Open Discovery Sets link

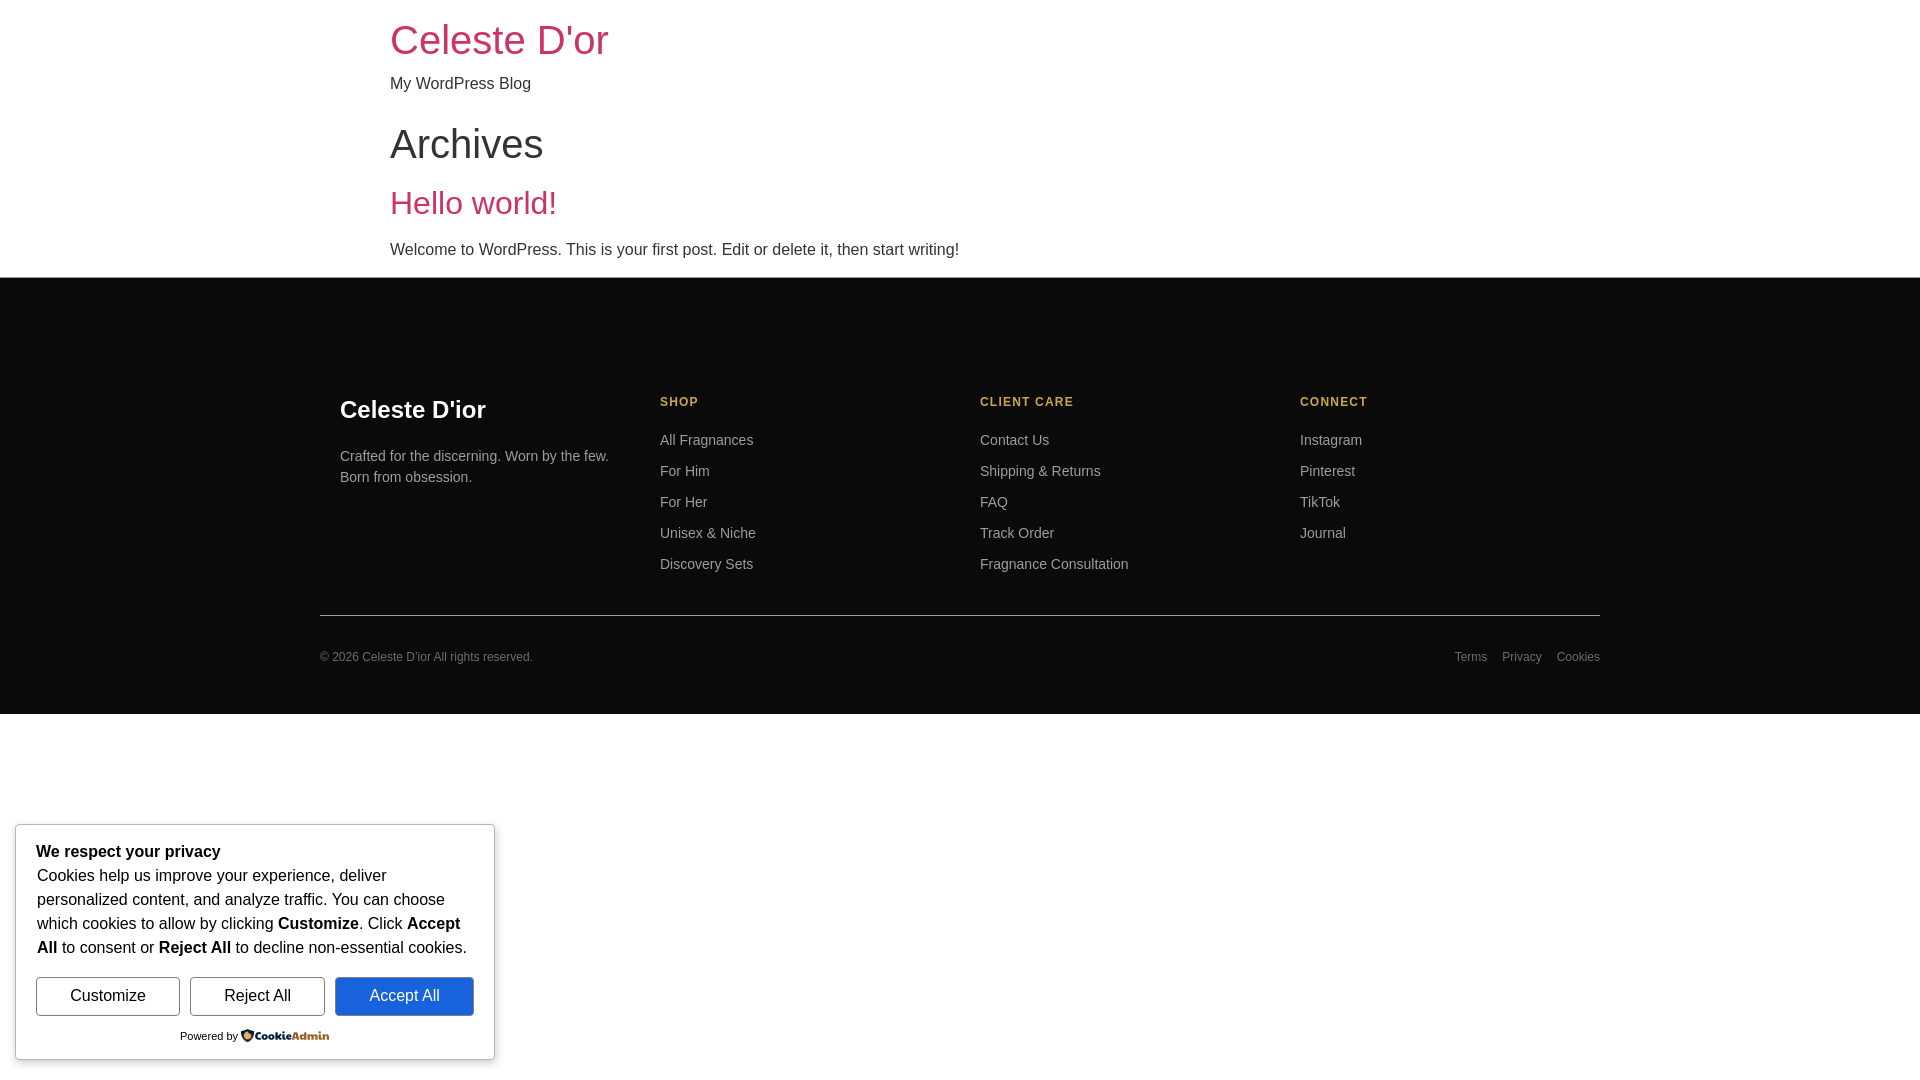point(706,564)
